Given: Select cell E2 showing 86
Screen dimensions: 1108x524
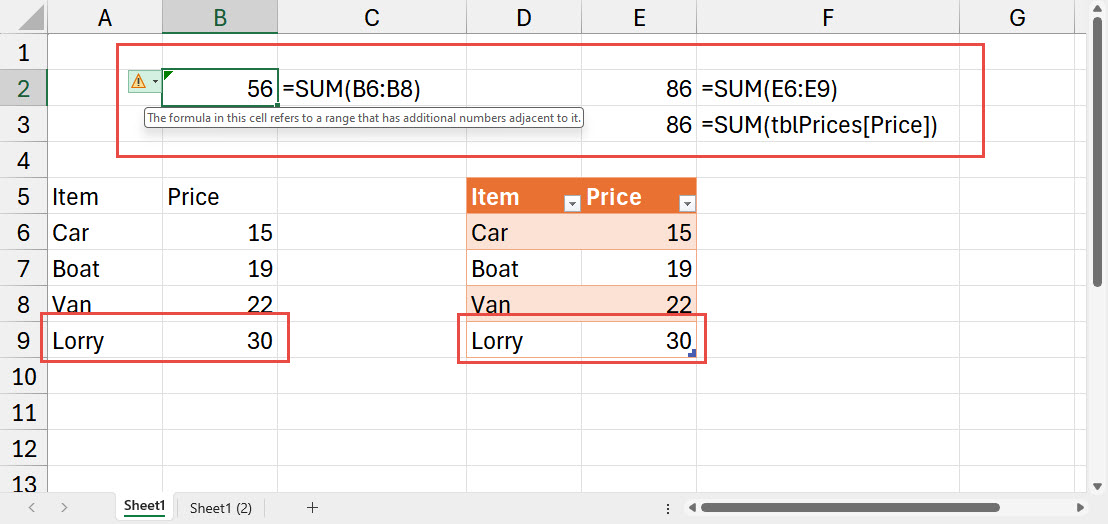Looking at the screenshot, I should [x=638, y=89].
